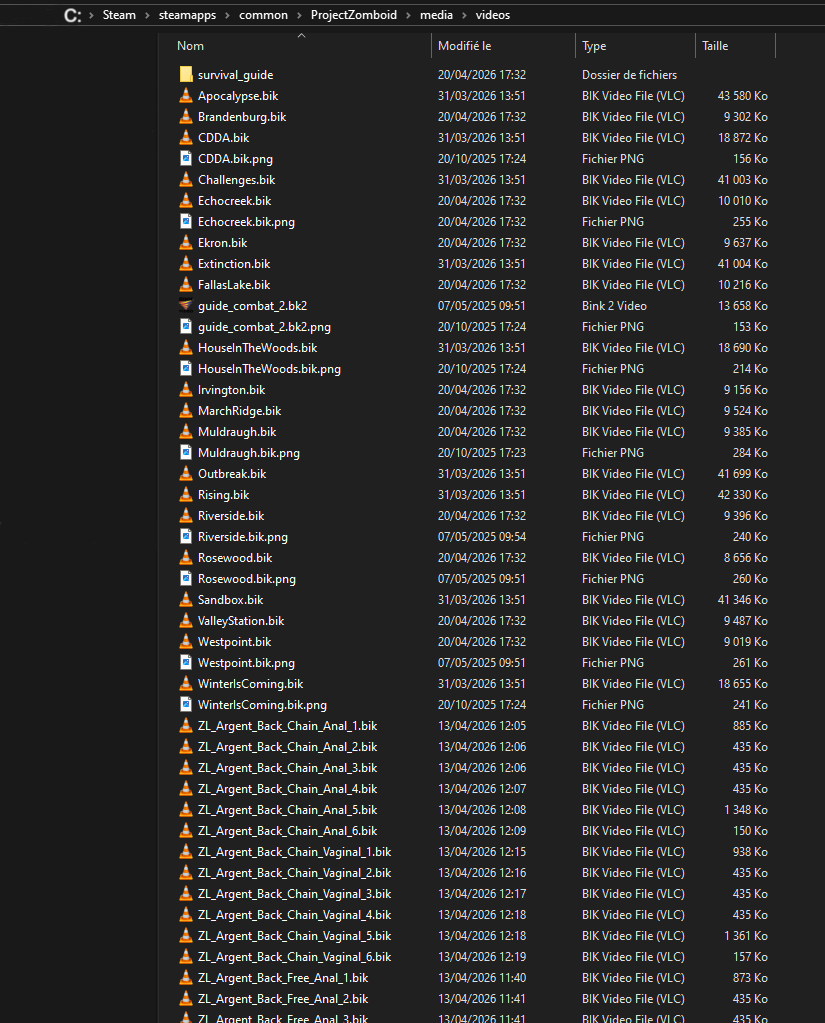Select the HouseInTheWoods.bik VLC icon
Image resolution: width=825 pixels, height=1023 pixels.
(186, 348)
